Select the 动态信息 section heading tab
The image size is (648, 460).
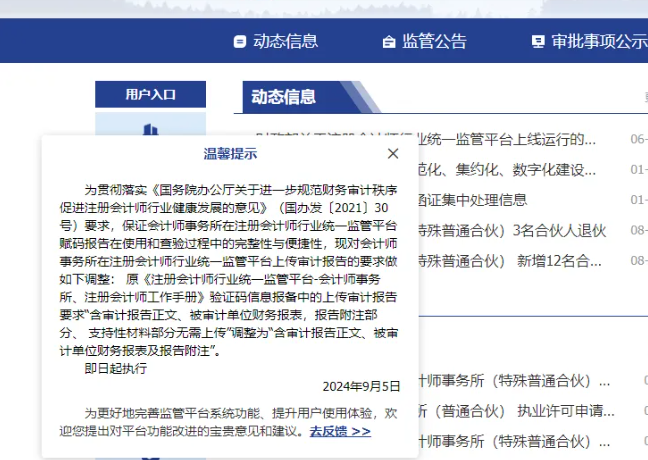(x=283, y=97)
